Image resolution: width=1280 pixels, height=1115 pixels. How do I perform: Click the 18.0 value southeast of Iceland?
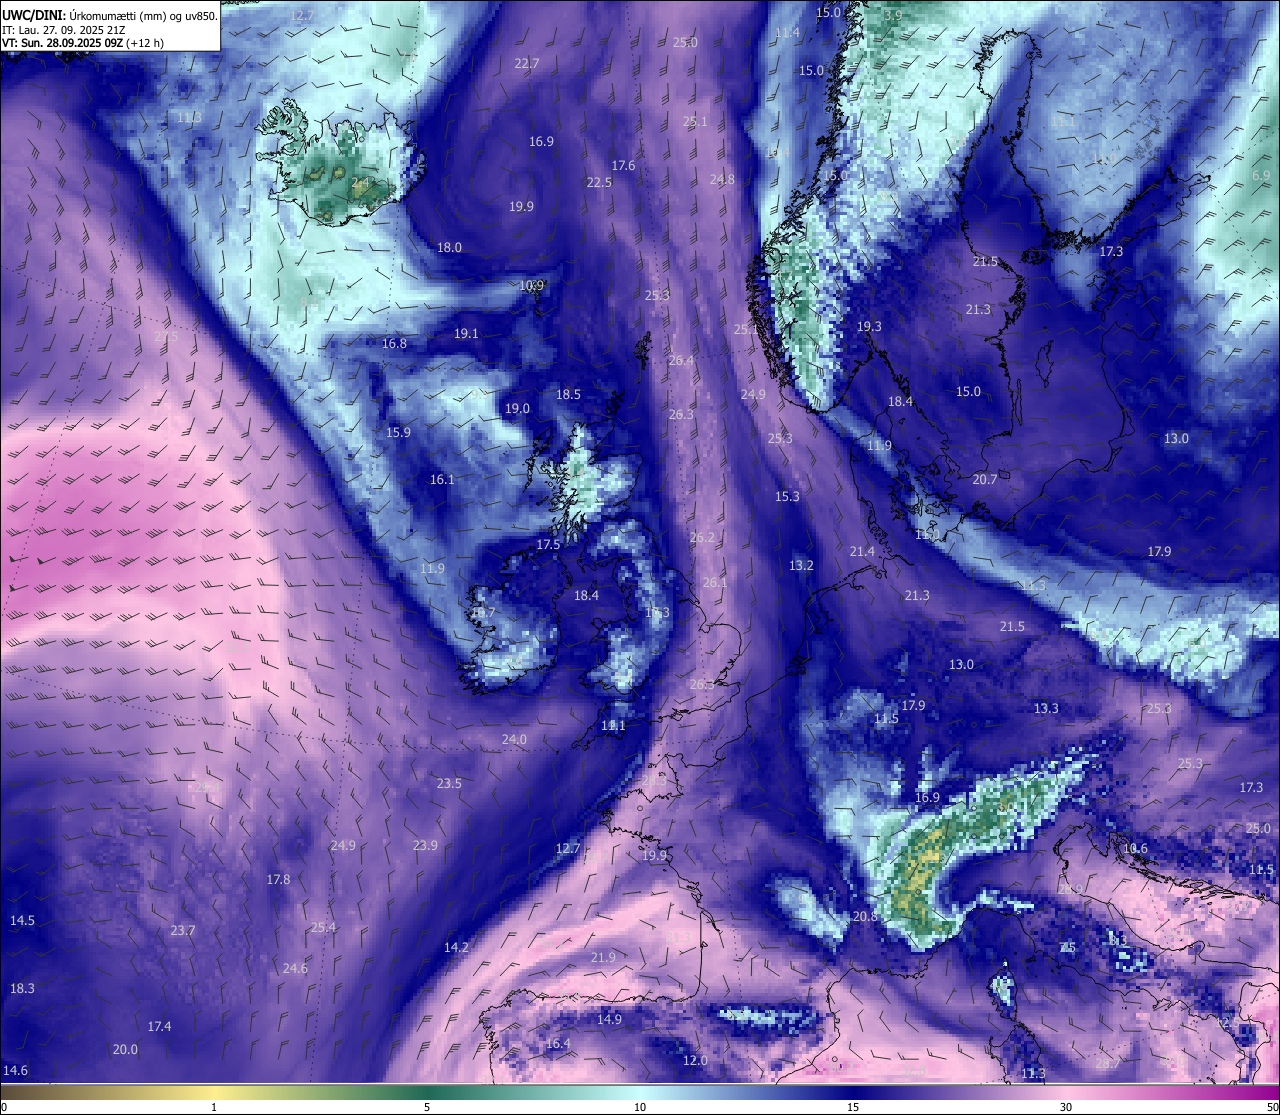click(450, 248)
